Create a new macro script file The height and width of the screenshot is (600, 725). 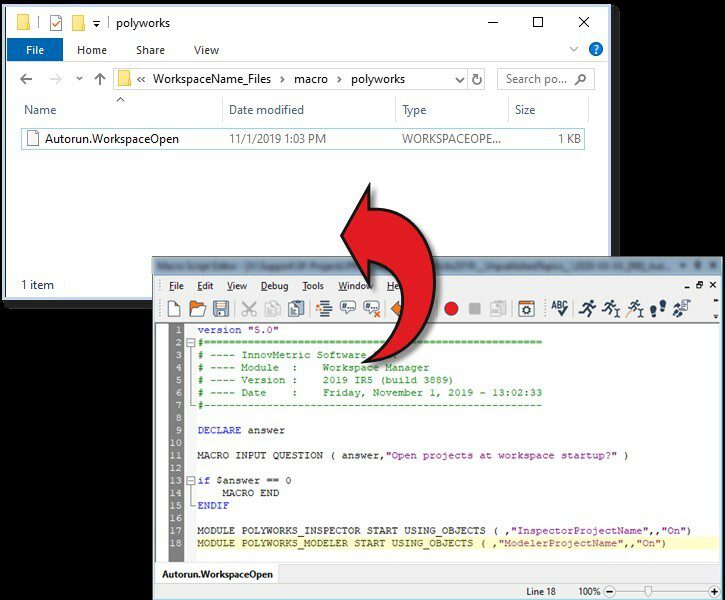(174, 309)
